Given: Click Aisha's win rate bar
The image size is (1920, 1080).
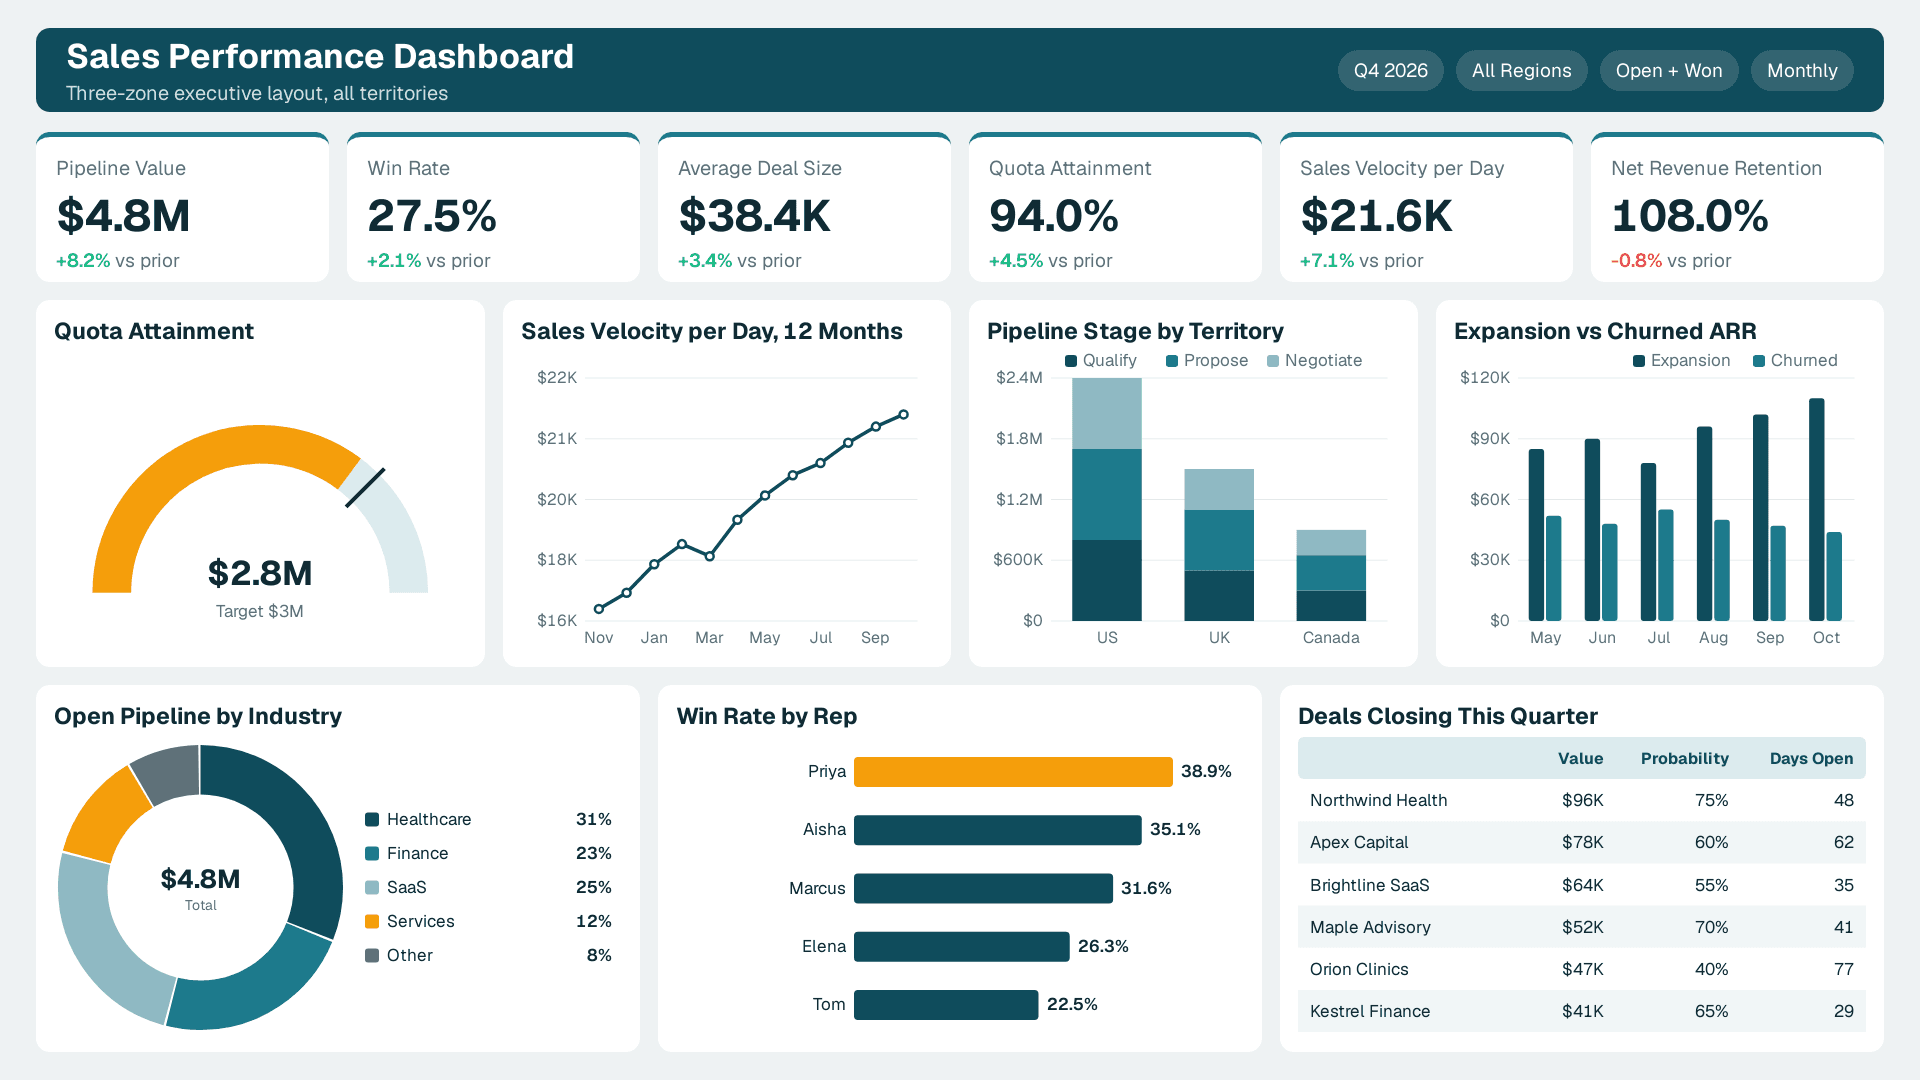Looking at the screenshot, I should click(x=997, y=830).
